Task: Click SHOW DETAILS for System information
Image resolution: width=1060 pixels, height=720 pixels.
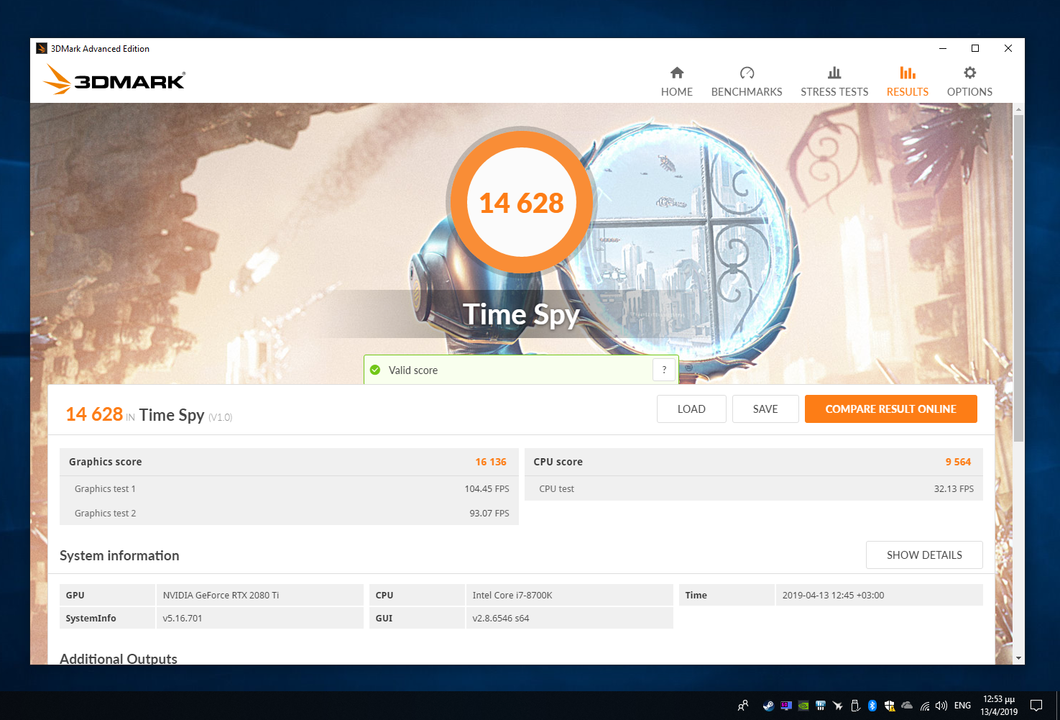Action: pyautogui.click(x=924, y=555)
